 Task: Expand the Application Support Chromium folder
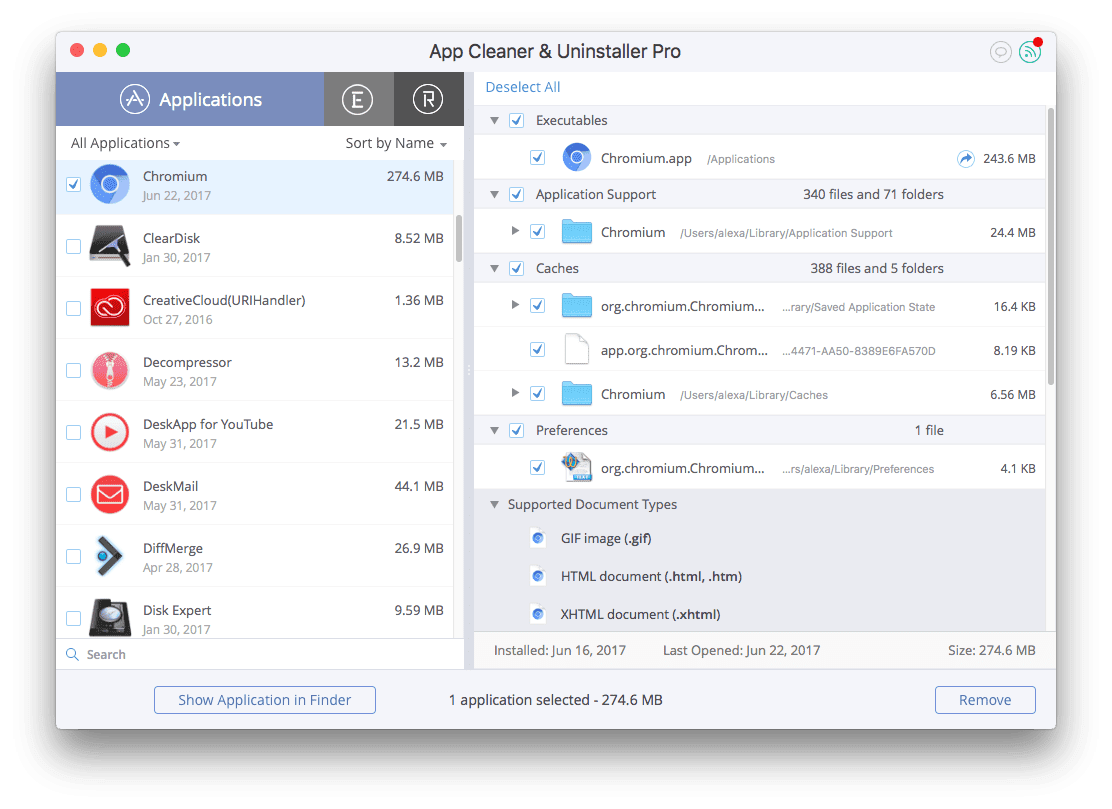[516, 231]
